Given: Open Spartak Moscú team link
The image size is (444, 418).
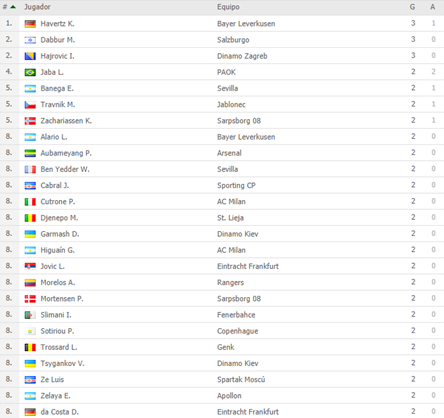Looking at the screenshot, I should (241, 379).
